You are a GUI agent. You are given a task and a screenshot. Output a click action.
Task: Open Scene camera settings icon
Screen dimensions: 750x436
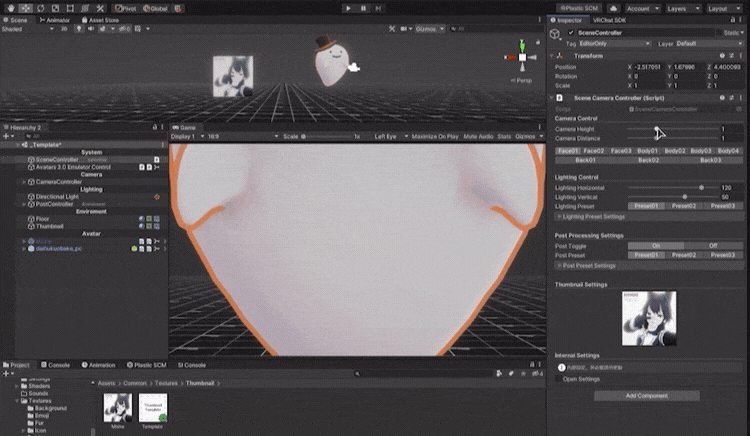[x=405, y=29]
